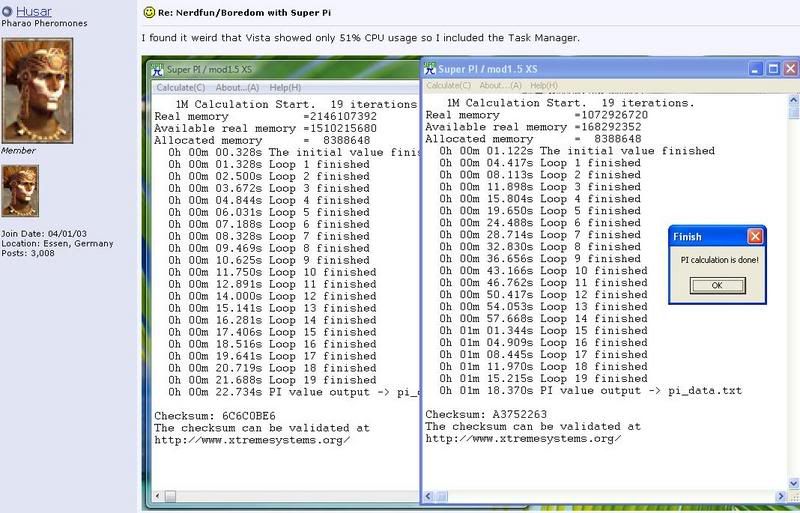Click the status icon beside Husar's username
The height and width of the screenshot is (513, 800).
(7, 11)
